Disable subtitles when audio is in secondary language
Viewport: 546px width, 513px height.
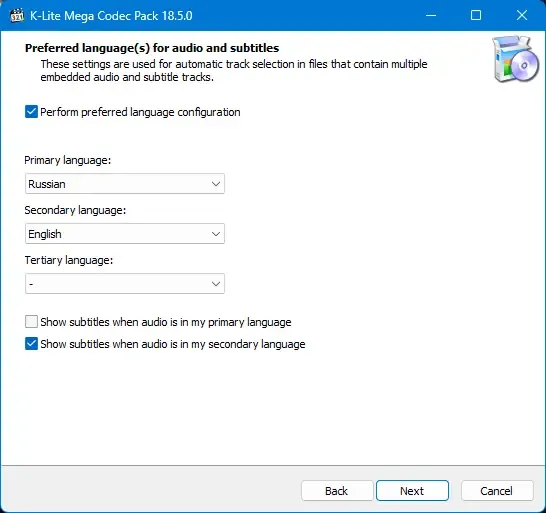pyautogui.click(x=31, y=344)
